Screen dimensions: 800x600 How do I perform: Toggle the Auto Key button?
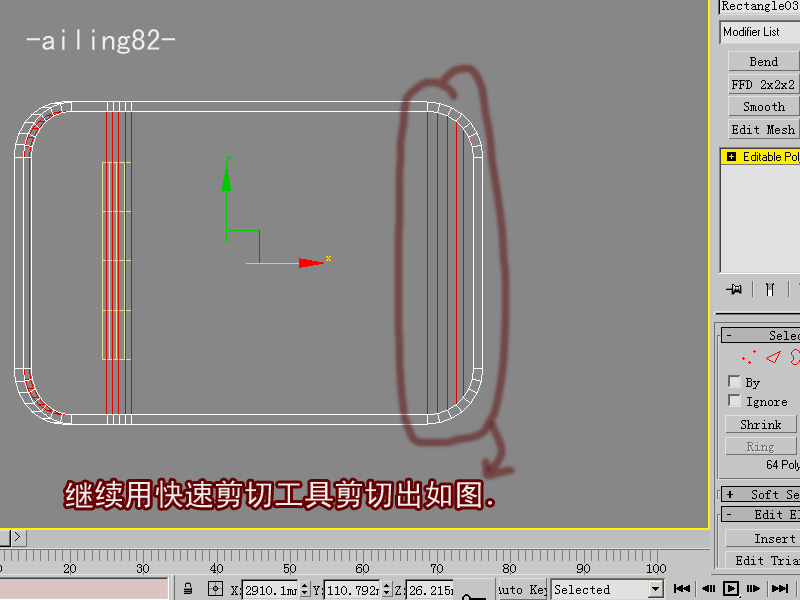coord(522,589)
